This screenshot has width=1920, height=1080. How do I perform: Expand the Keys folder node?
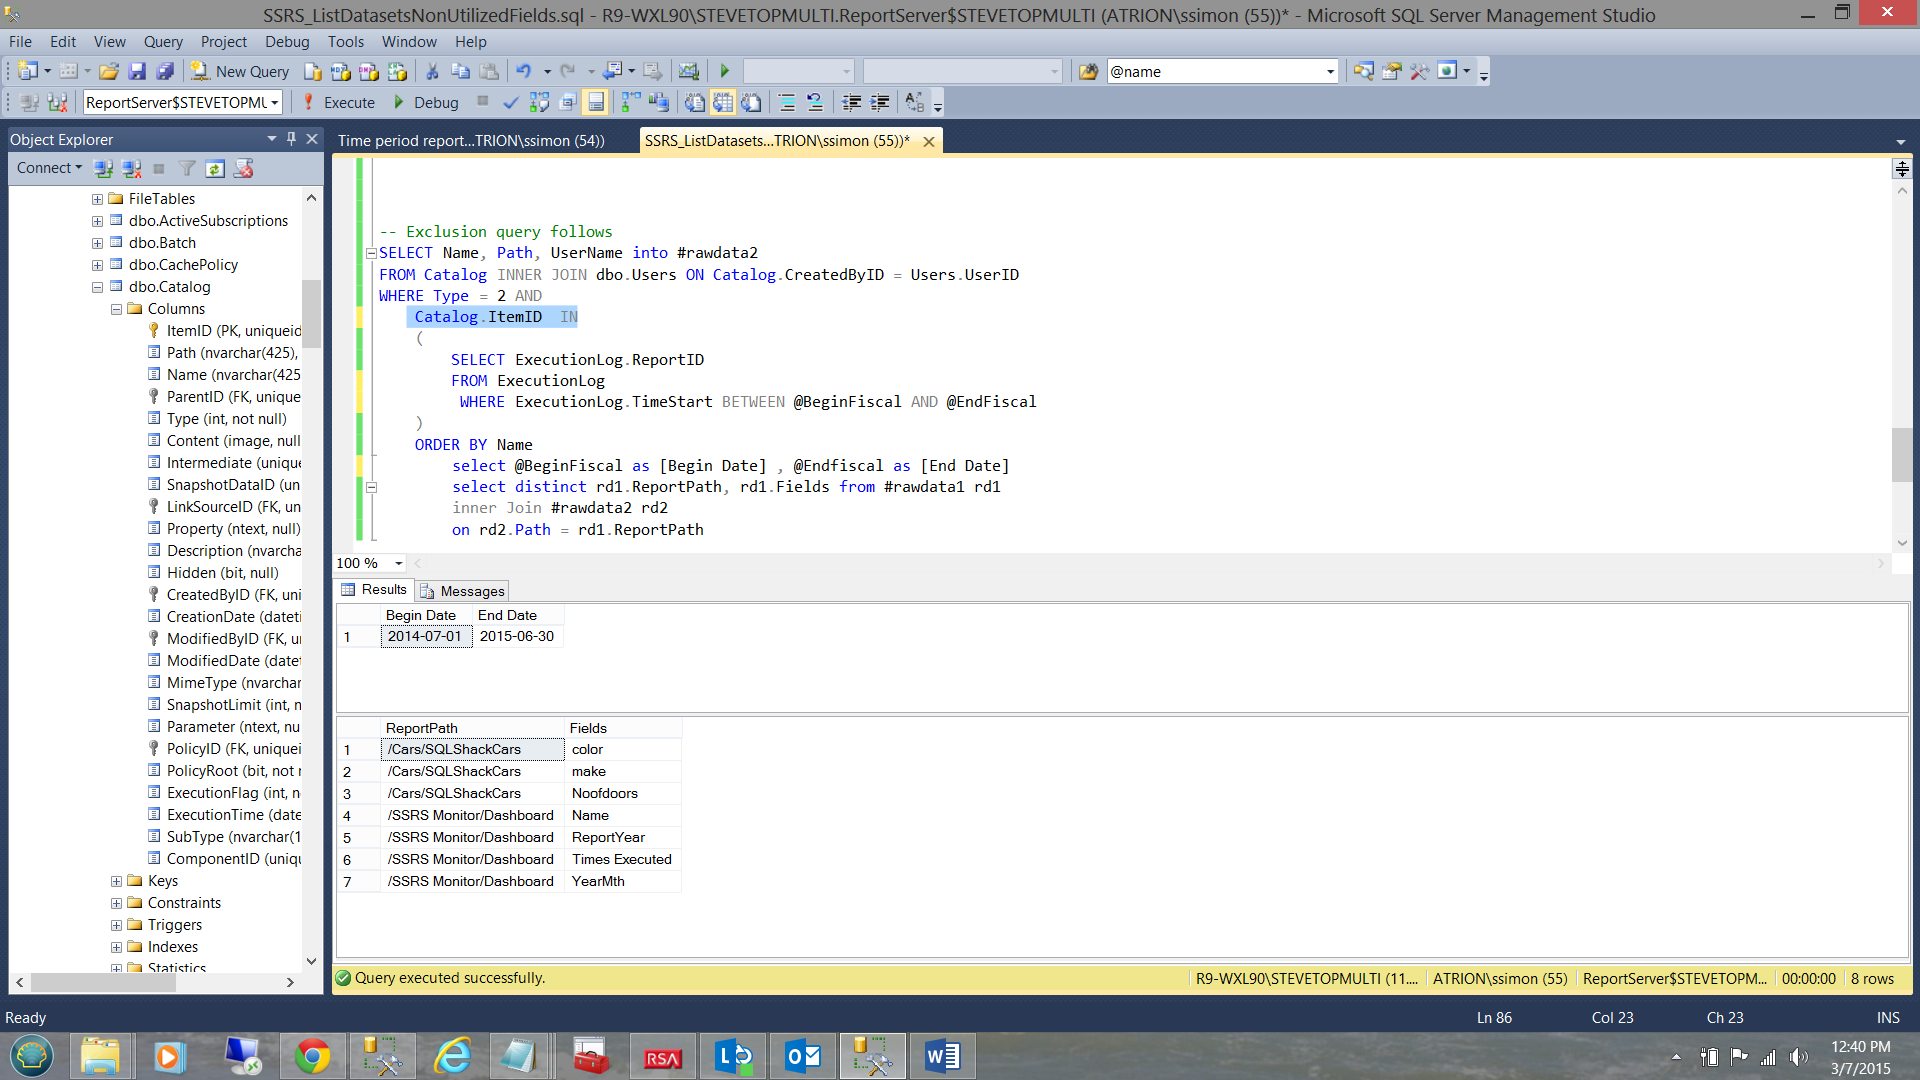[x=116, y=881]
